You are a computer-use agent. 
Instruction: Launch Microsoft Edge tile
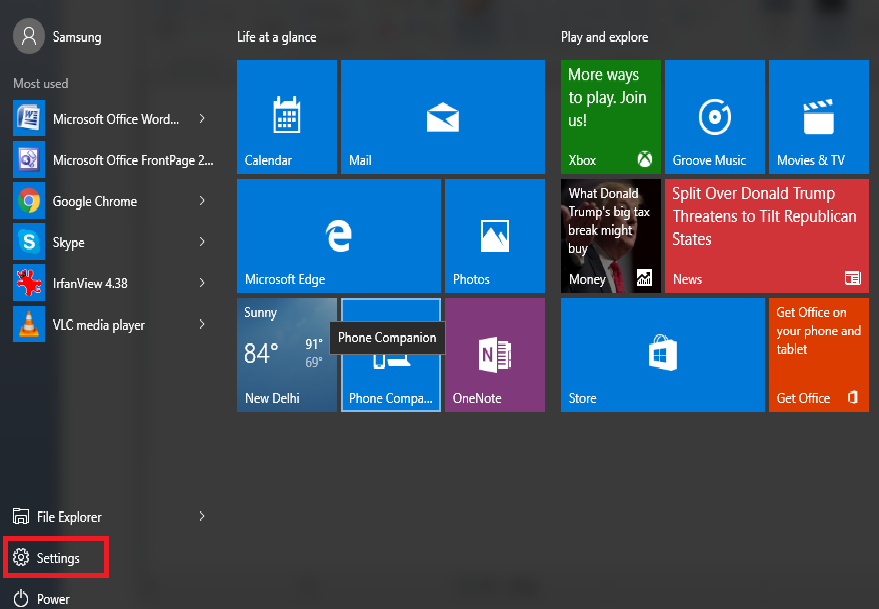[x=338, y=236]
